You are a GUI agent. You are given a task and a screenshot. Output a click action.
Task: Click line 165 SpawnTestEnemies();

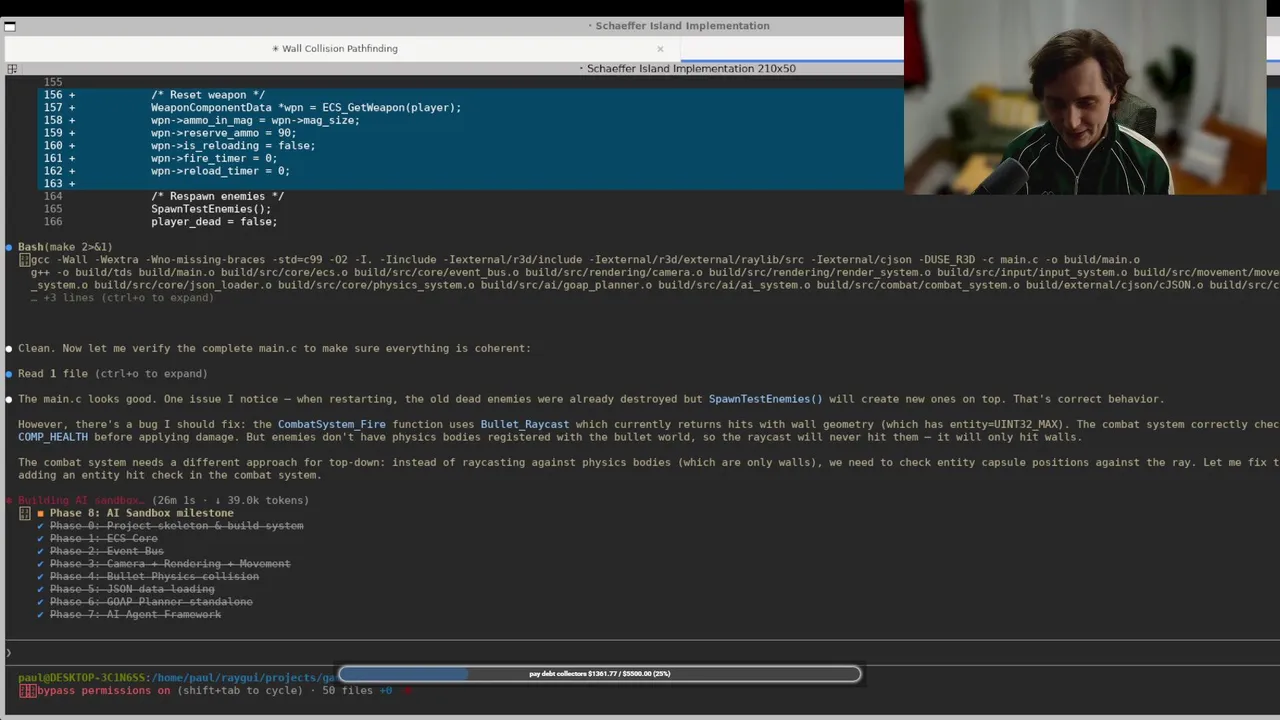(x=211, y=209)
